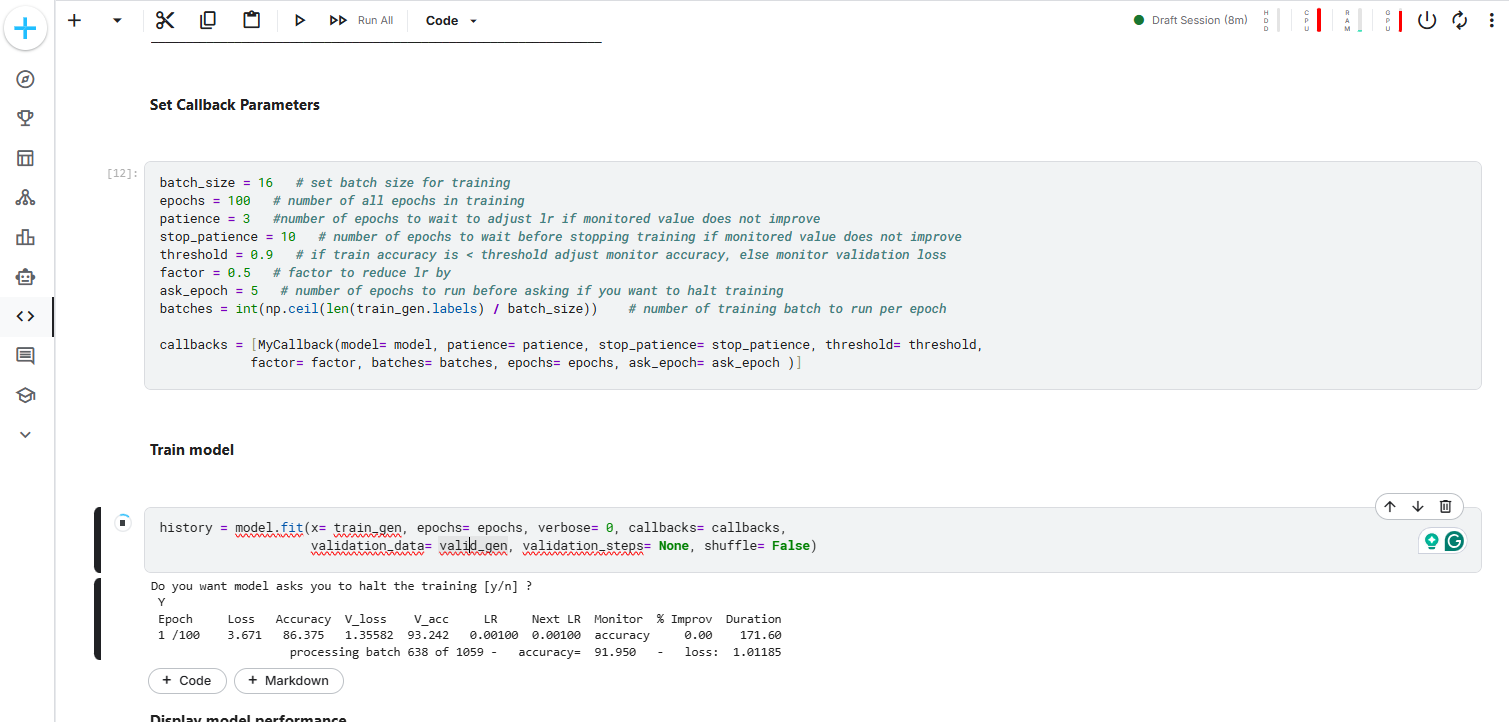Open the Learn section via graduation cap icon

[25, 394]
